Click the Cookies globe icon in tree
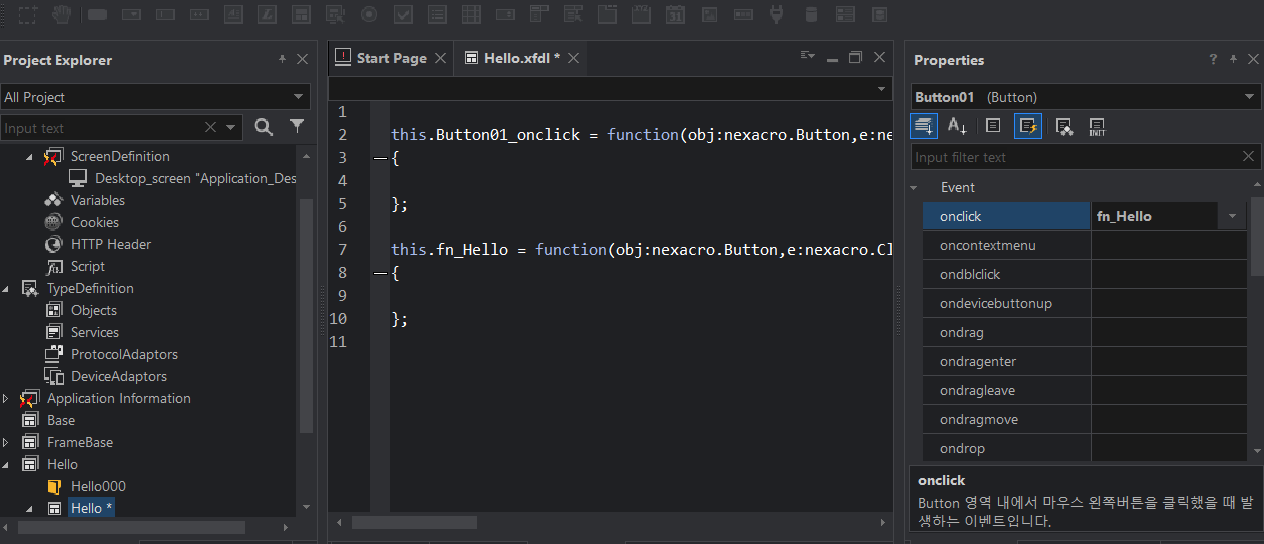This screenshot has width=1264, height=544. tap(54, 222)
